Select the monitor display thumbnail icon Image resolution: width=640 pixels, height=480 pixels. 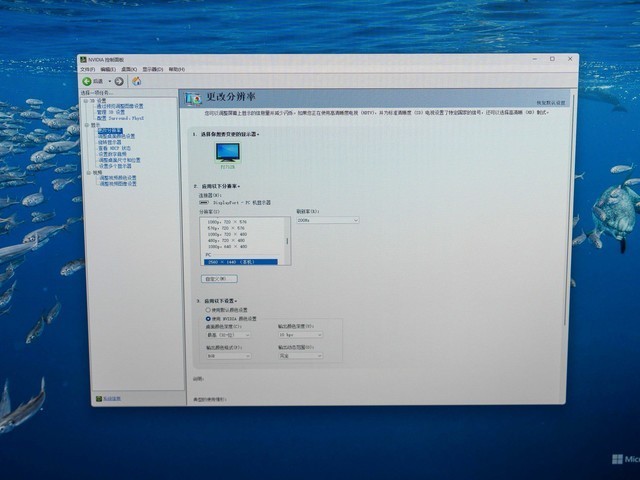(228, 153)
